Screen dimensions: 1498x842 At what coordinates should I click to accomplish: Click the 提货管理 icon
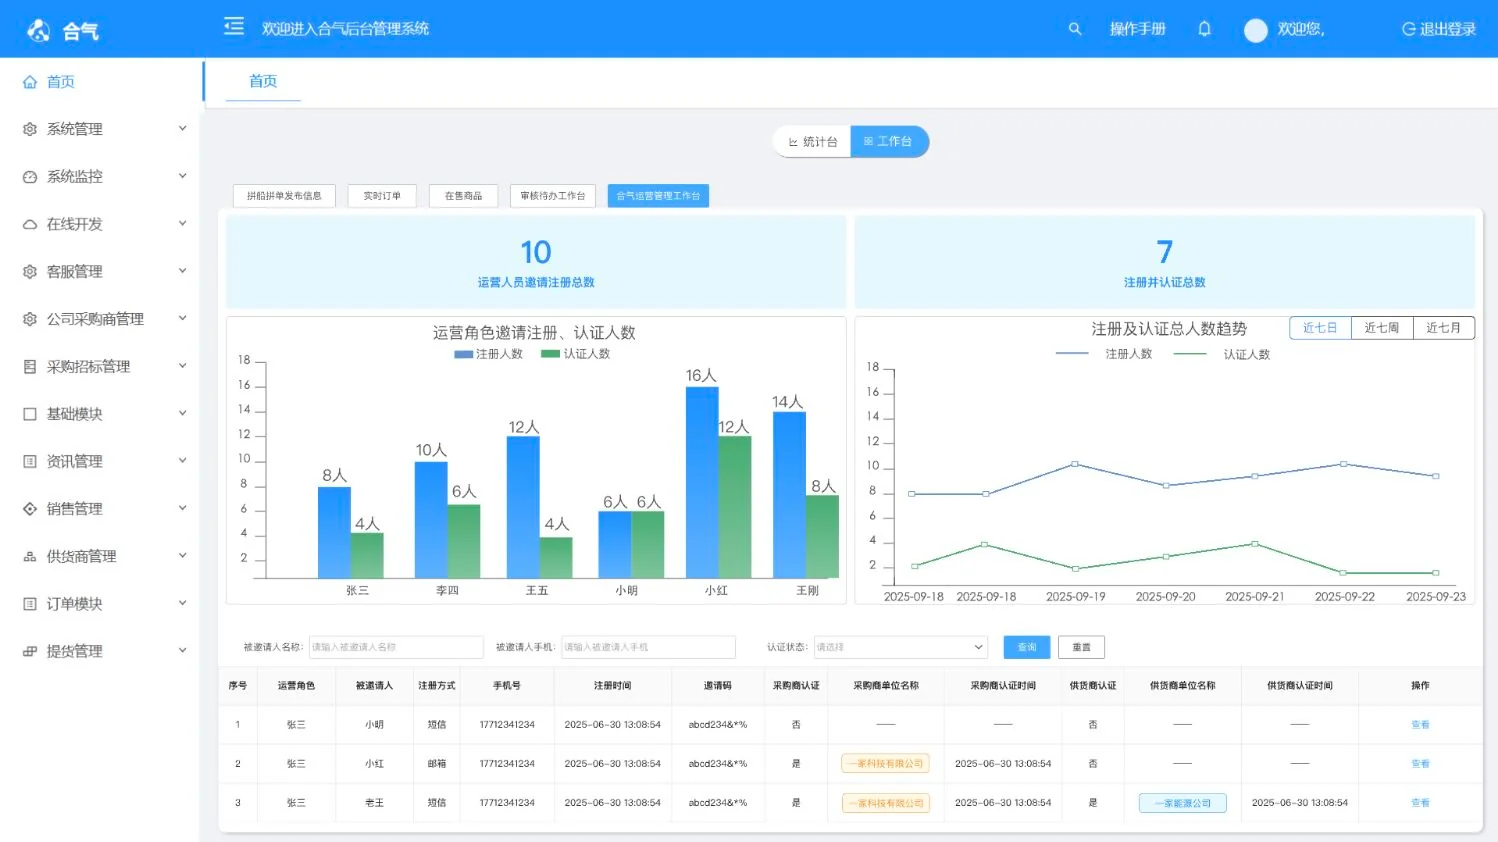[x=30, y=651]
